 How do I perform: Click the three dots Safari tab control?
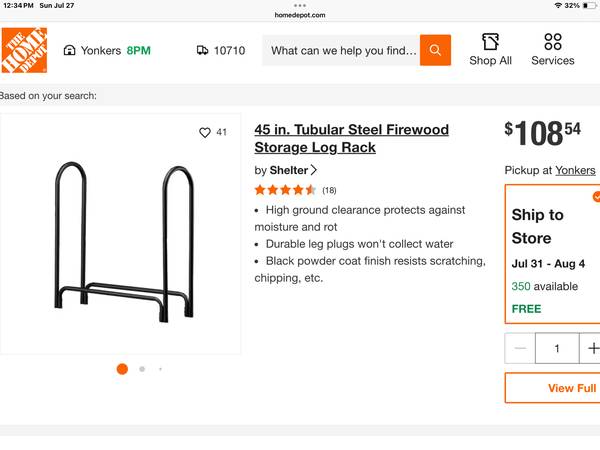[300, 5]
